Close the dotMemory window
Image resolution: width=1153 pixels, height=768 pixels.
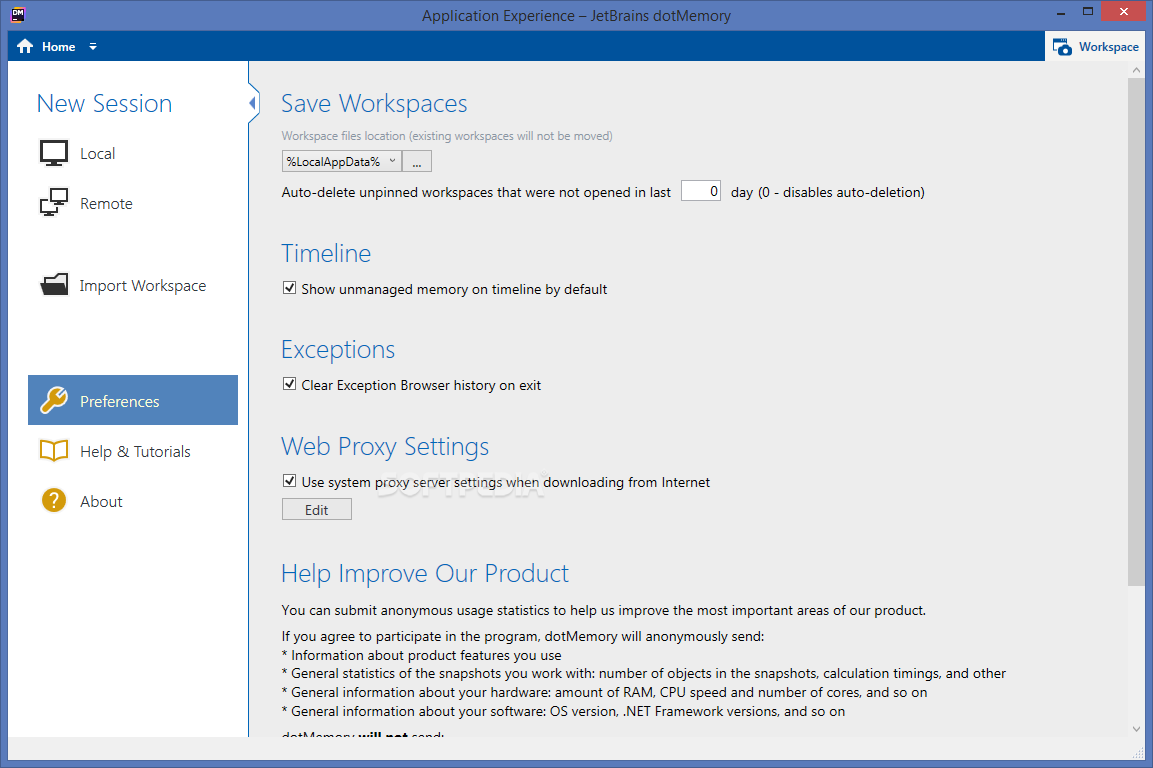[x=1124, y=12]
